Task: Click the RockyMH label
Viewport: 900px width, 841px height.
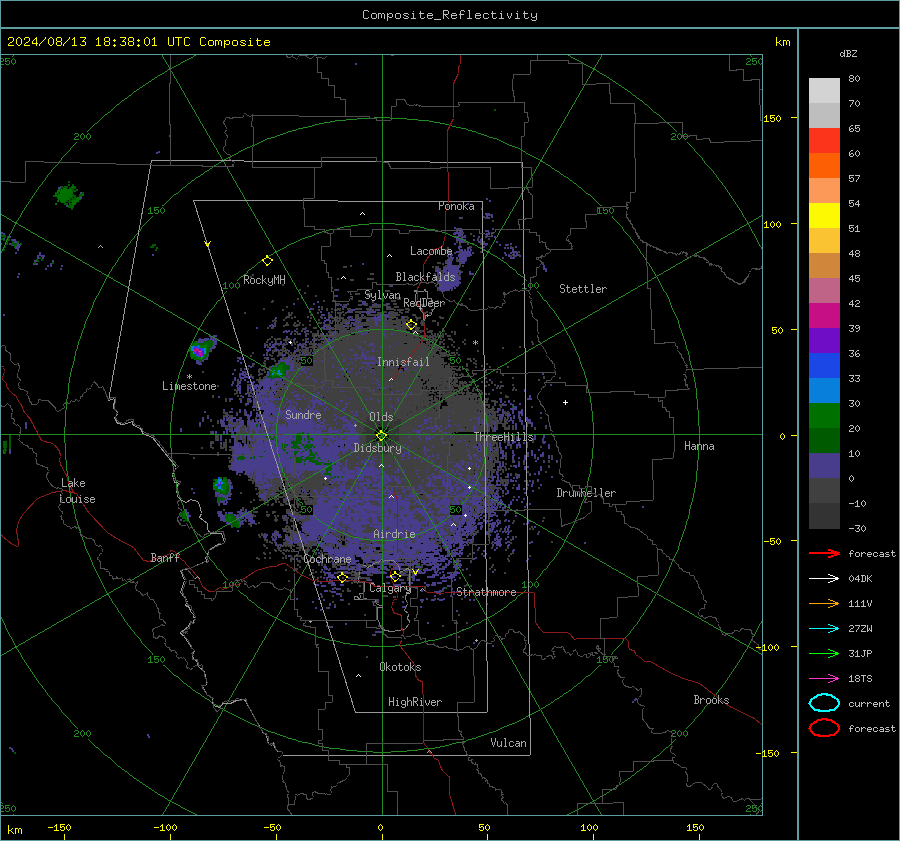Action: pos(264,280)
